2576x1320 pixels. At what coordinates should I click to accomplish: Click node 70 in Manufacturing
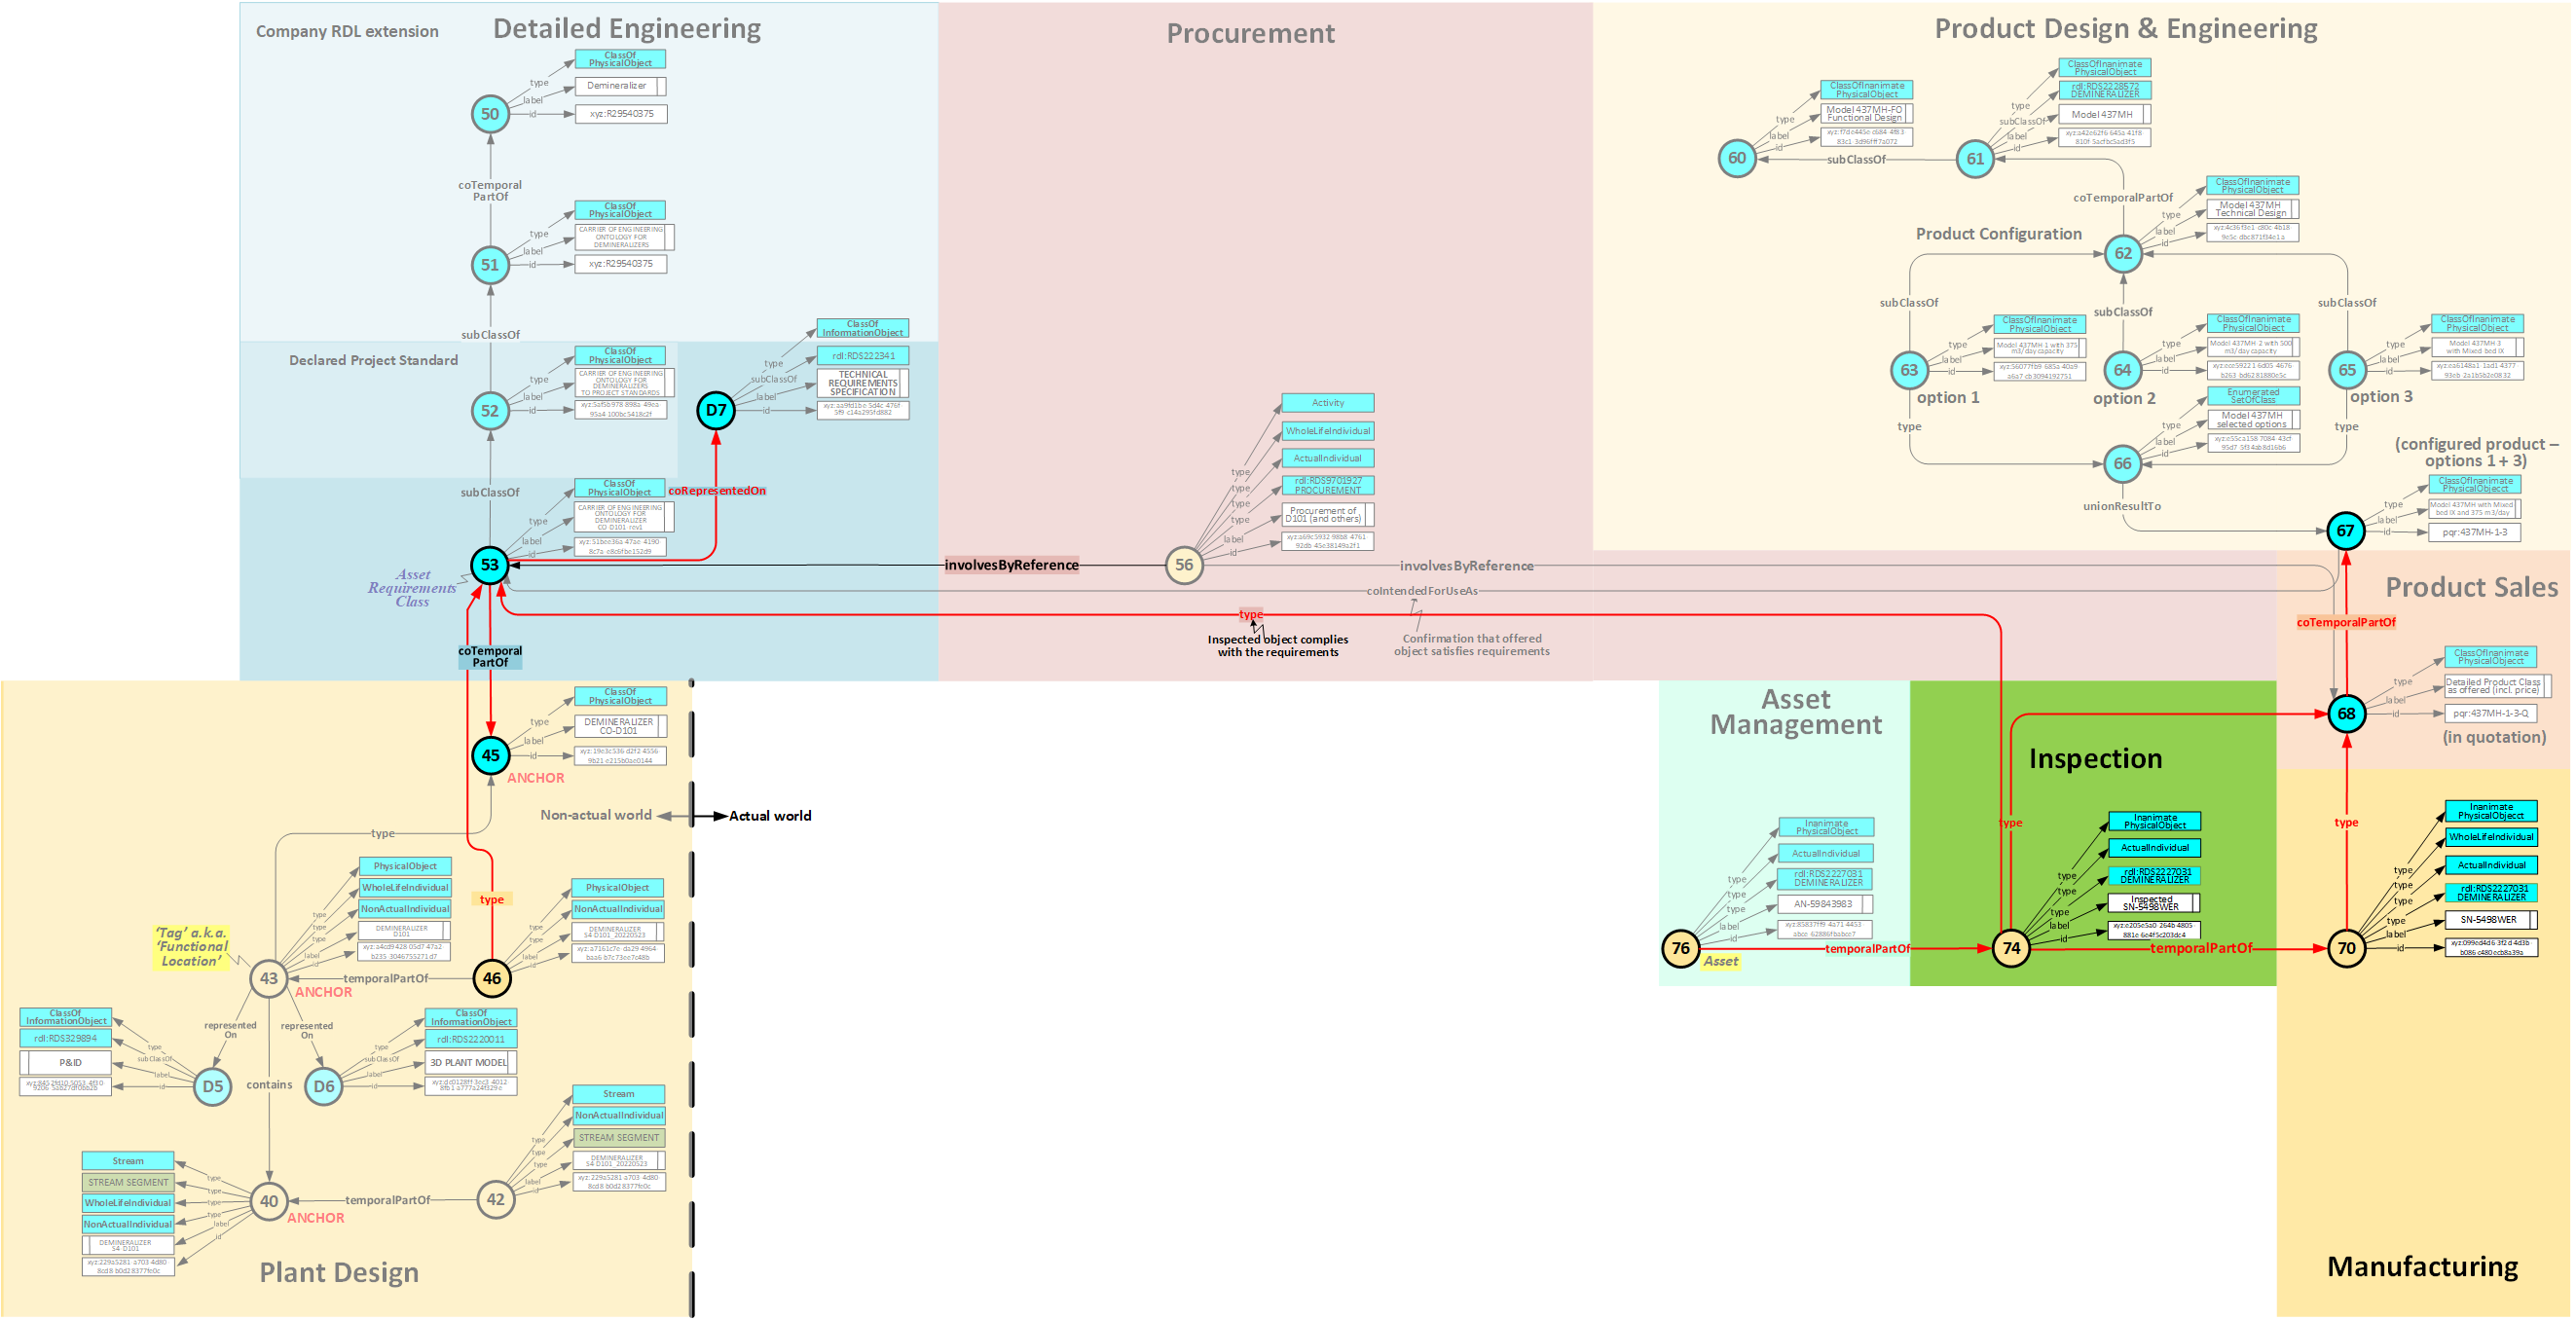(x=2346, y=948)
